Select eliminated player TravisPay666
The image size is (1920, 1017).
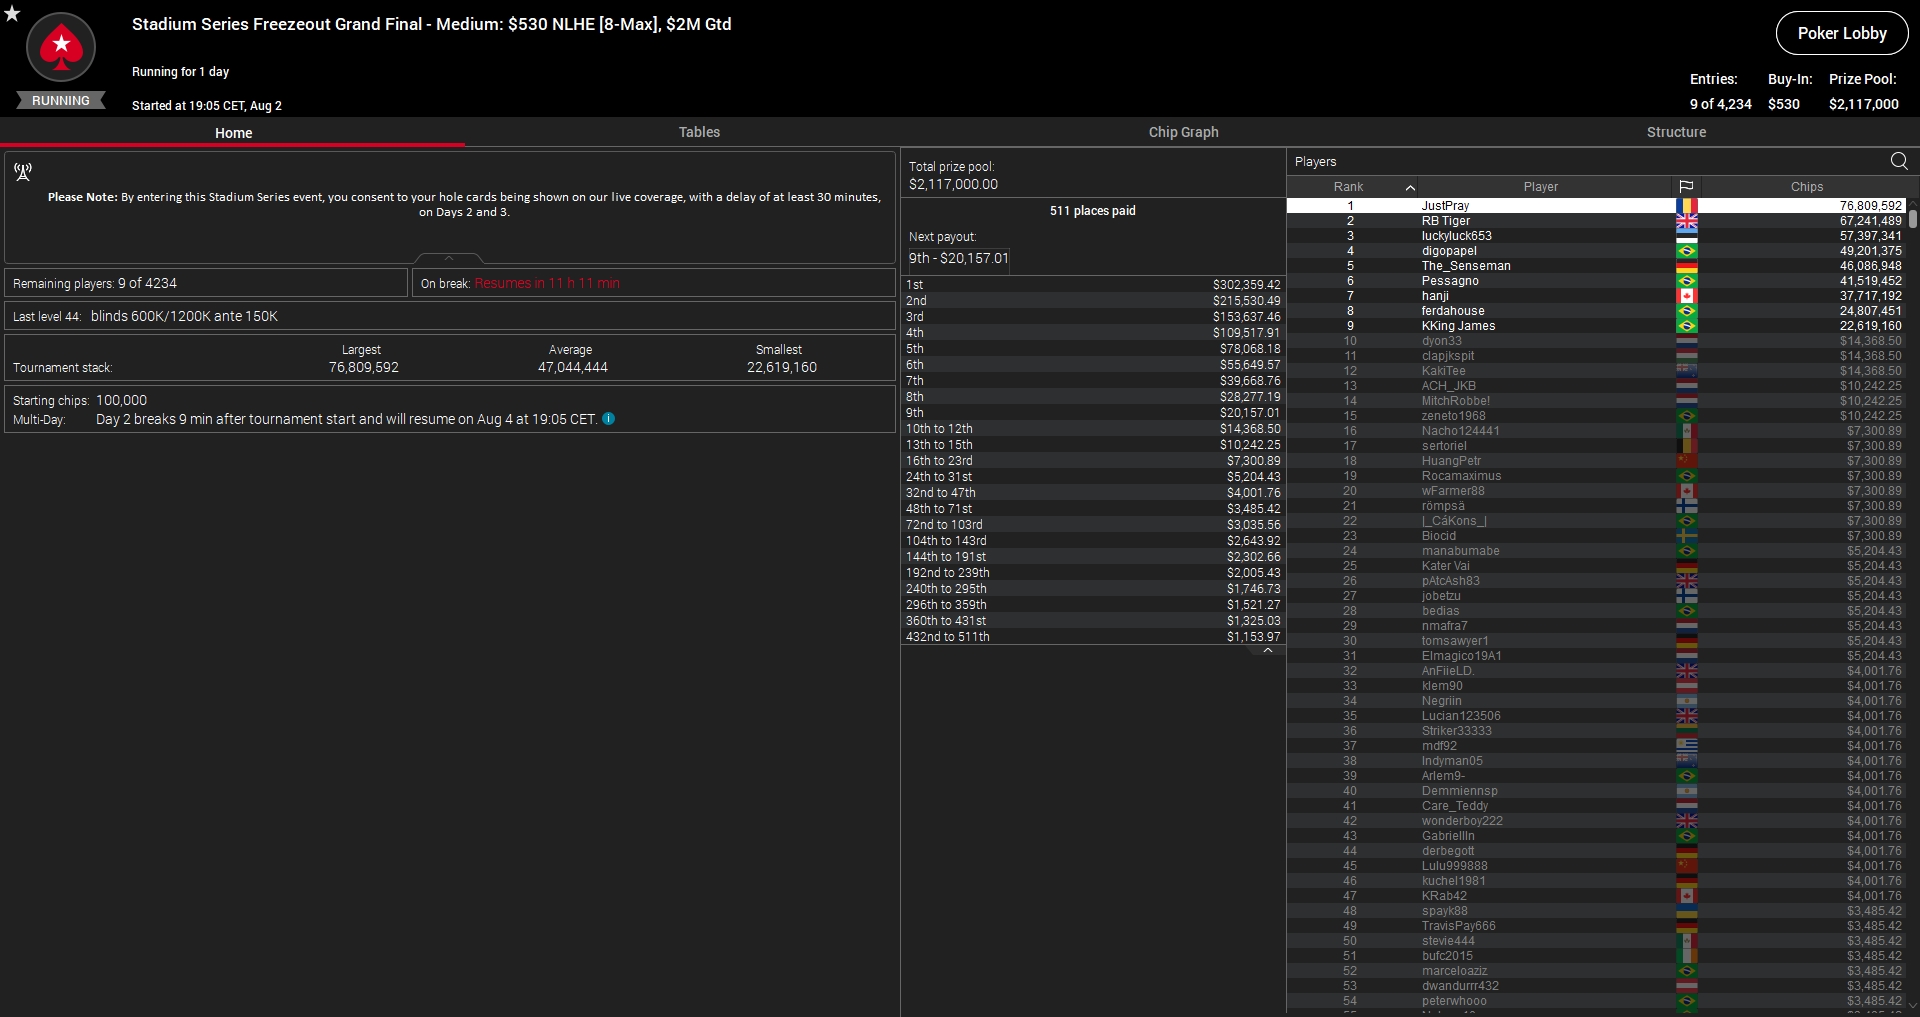click(x=1596, y=926)
